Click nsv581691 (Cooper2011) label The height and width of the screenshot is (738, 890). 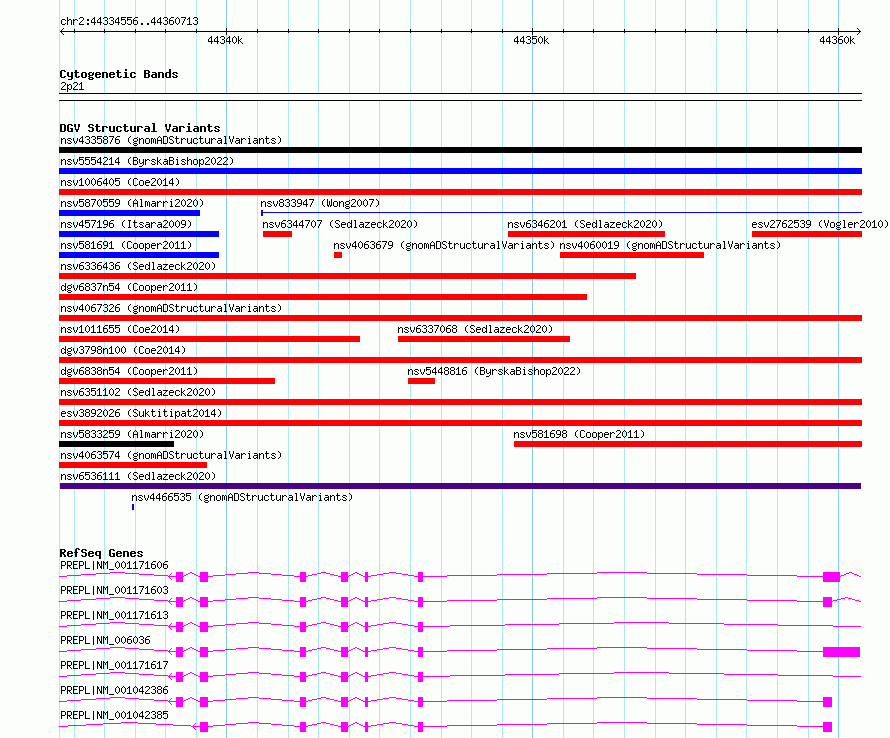pos(126,245)
